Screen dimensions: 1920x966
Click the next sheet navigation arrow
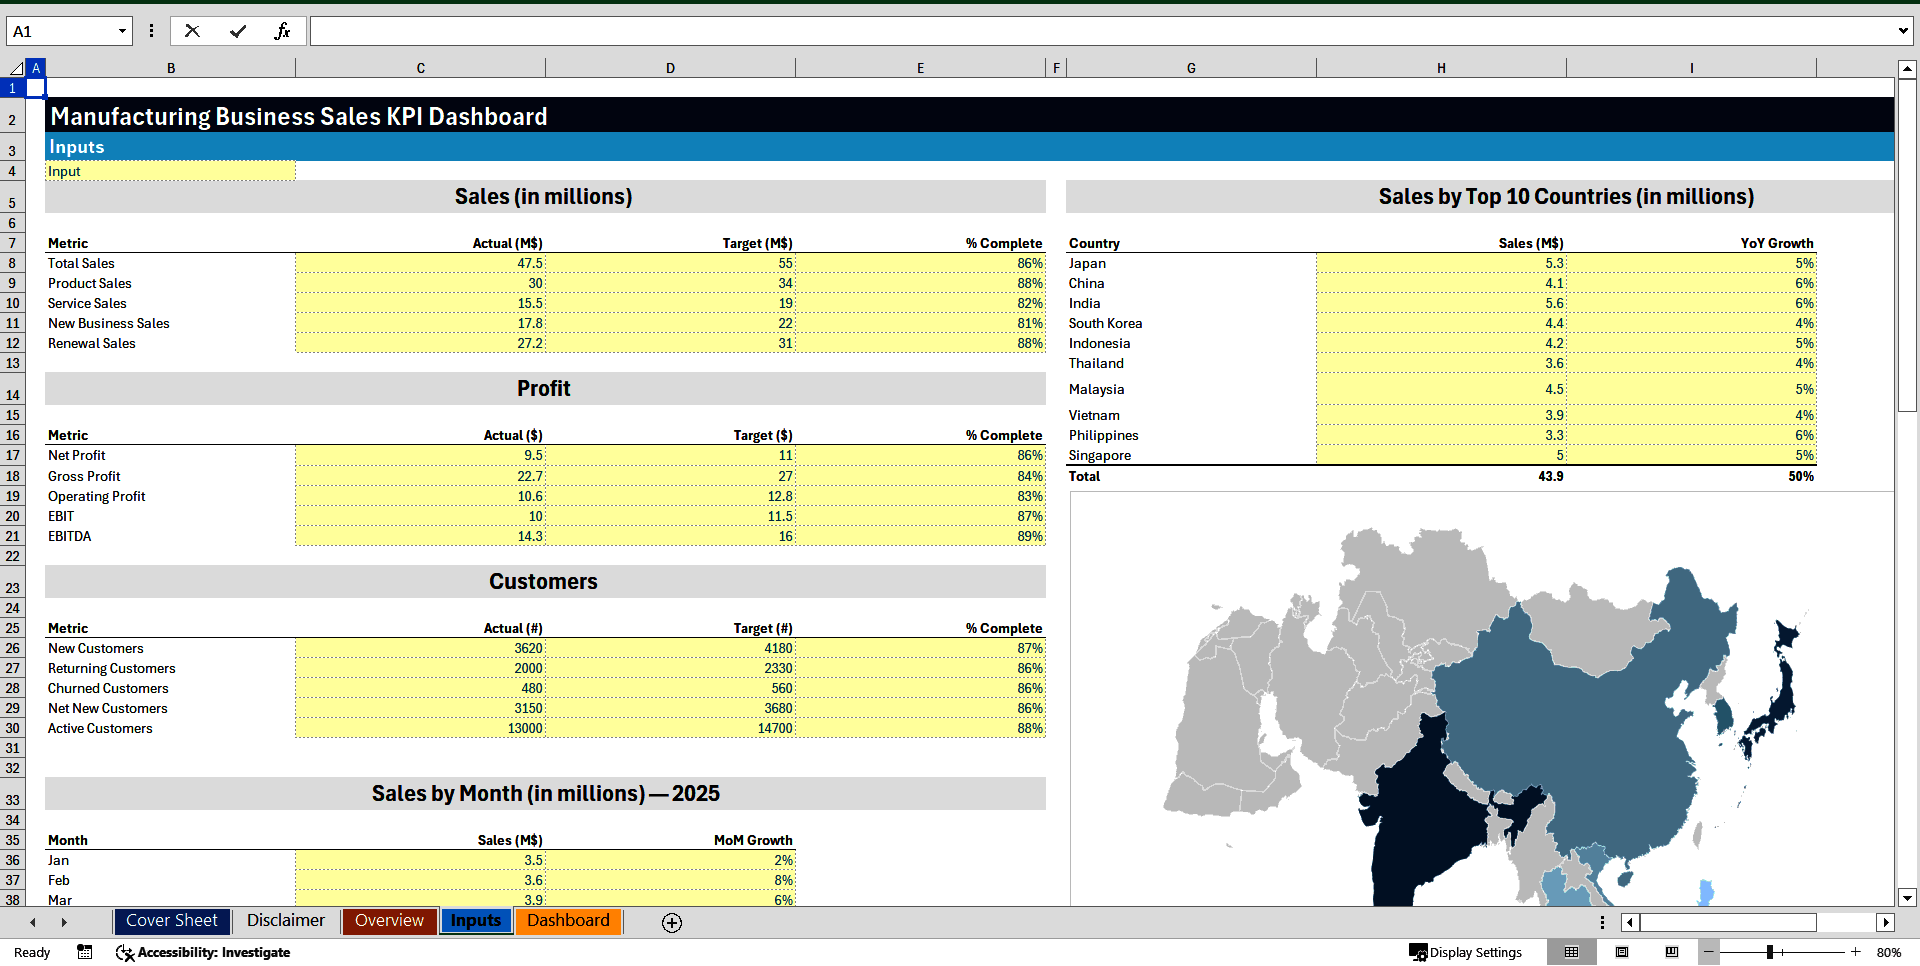coord(65,922)
